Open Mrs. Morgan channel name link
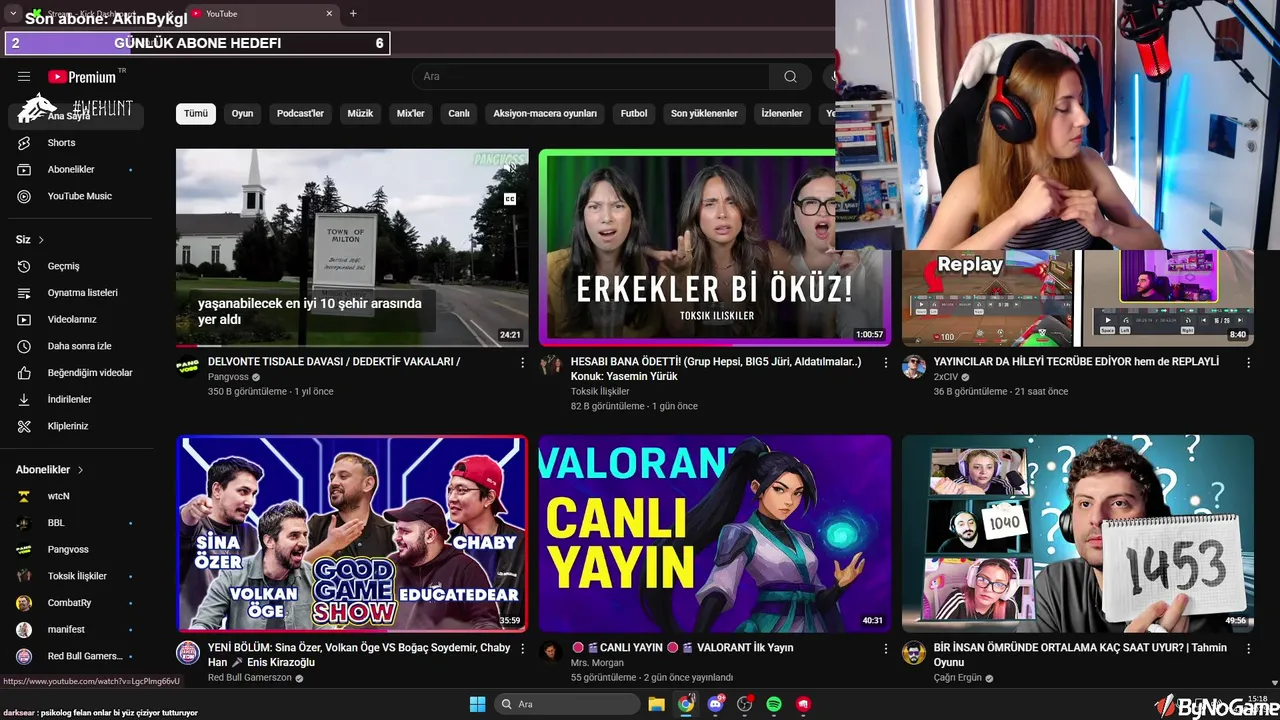This screenshot has width=1280, height=720. click(x=597, y=663)
